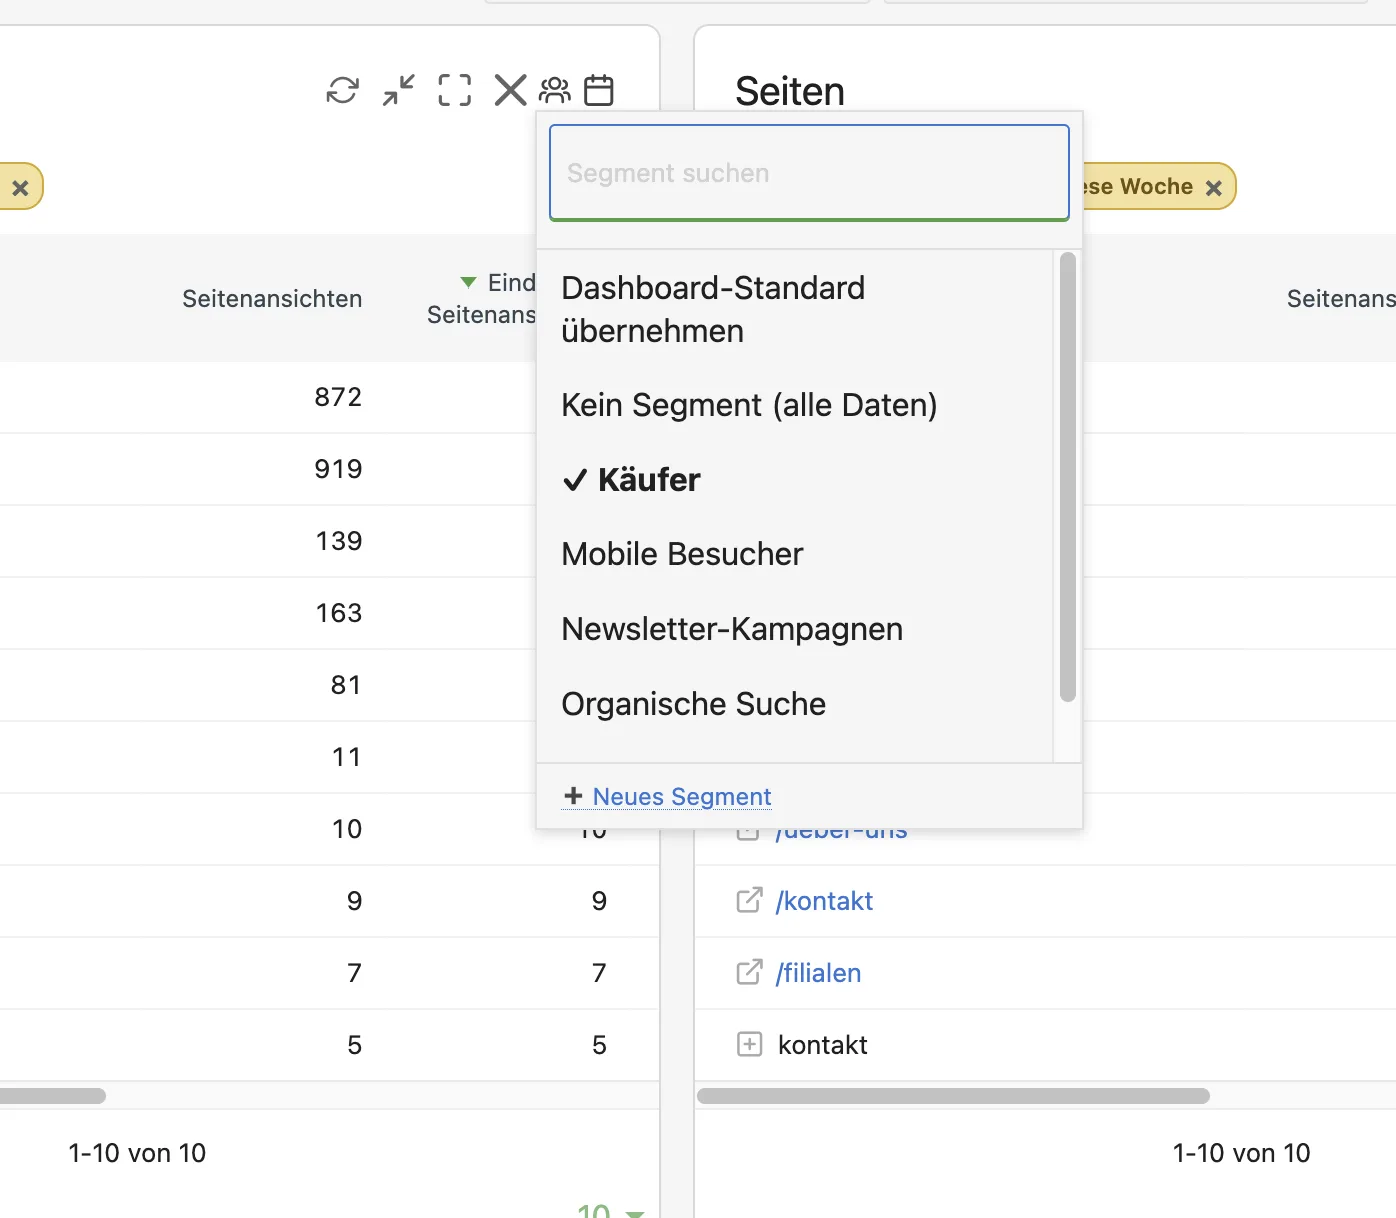Remove the widget with the X icon

[511, 90]
